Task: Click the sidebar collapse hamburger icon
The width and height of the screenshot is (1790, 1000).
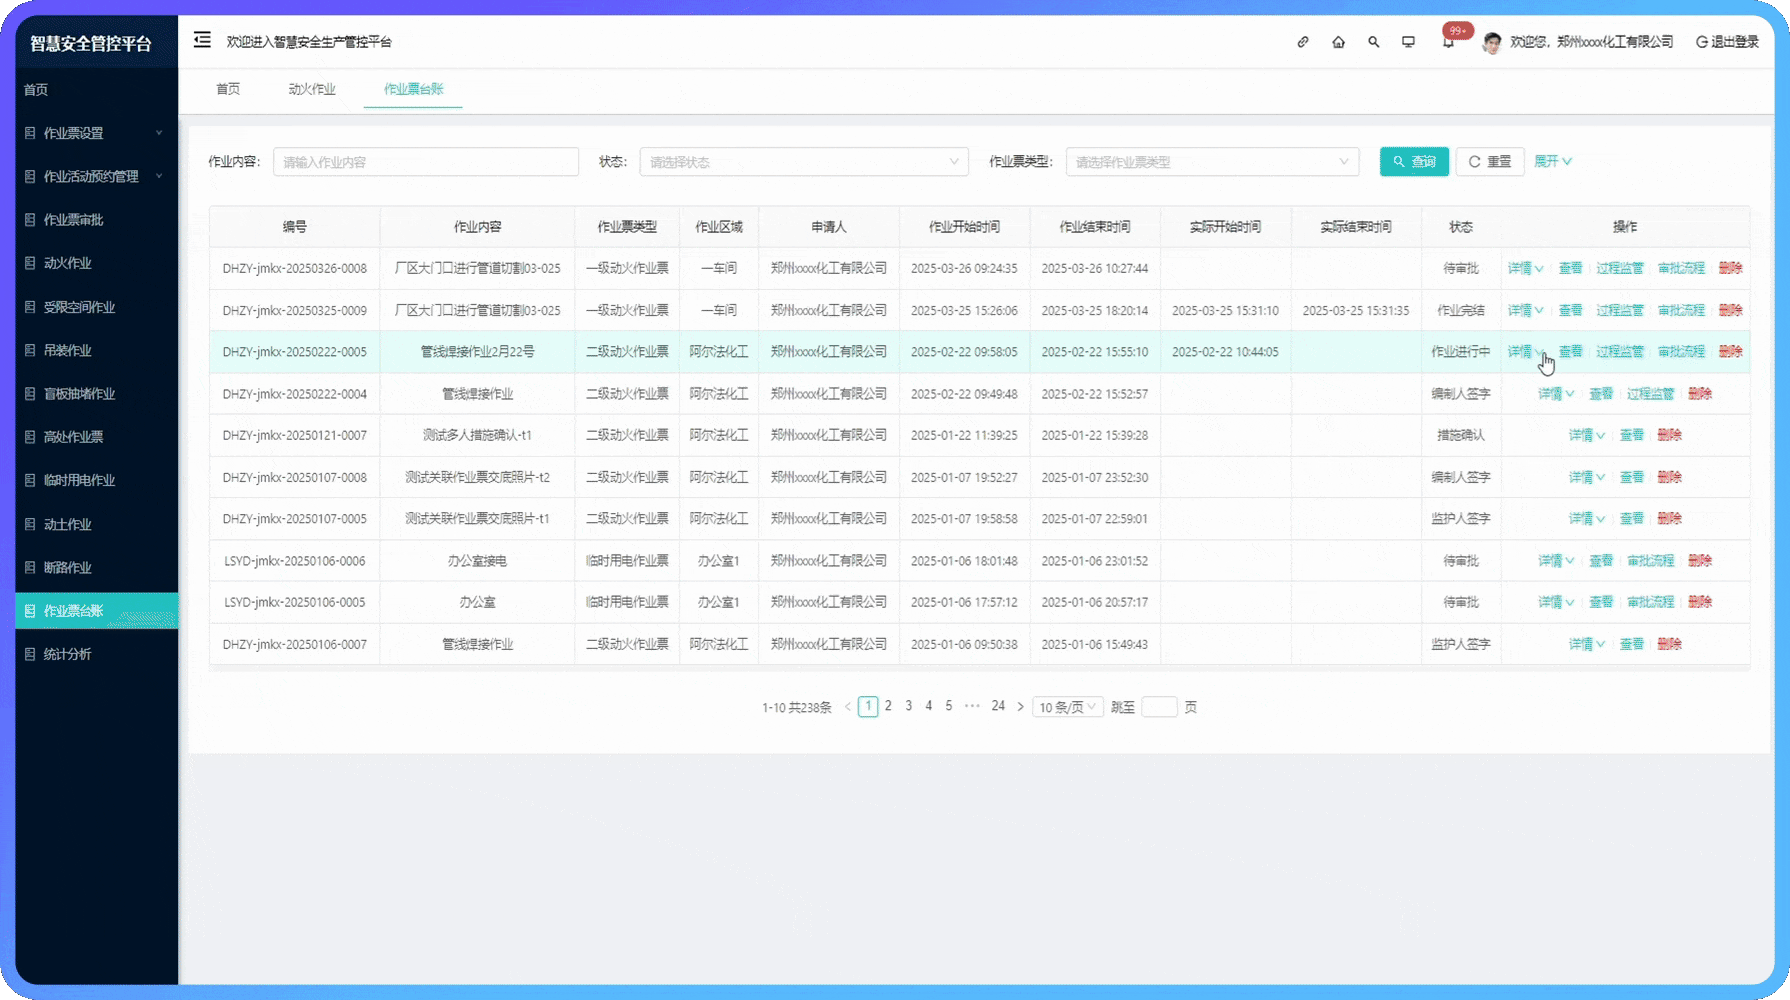Action: pyautogui.click(x=202, y=40)
